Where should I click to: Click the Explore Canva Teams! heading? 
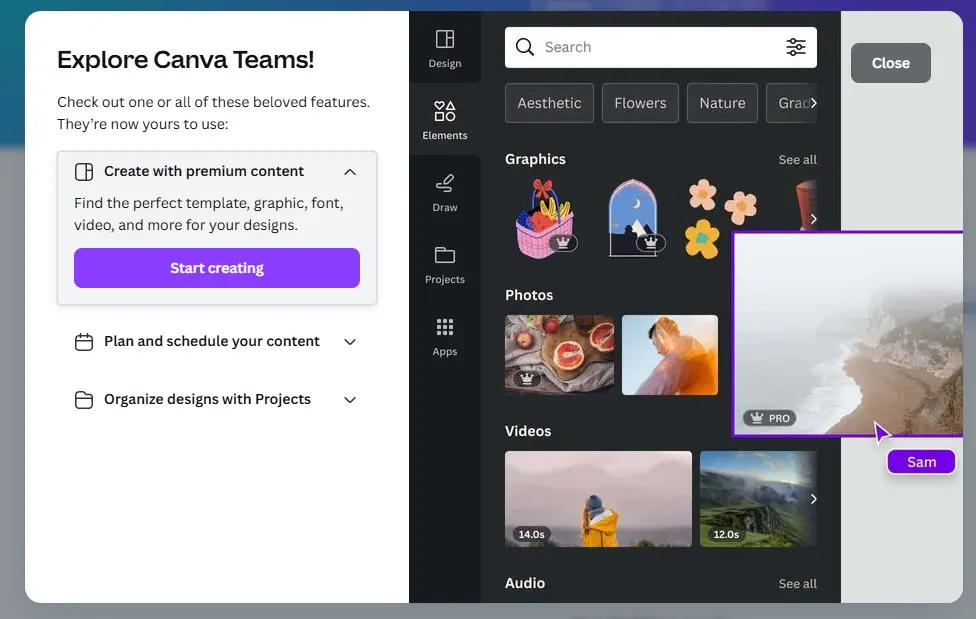pyautogui.click(x=185, y=60)
